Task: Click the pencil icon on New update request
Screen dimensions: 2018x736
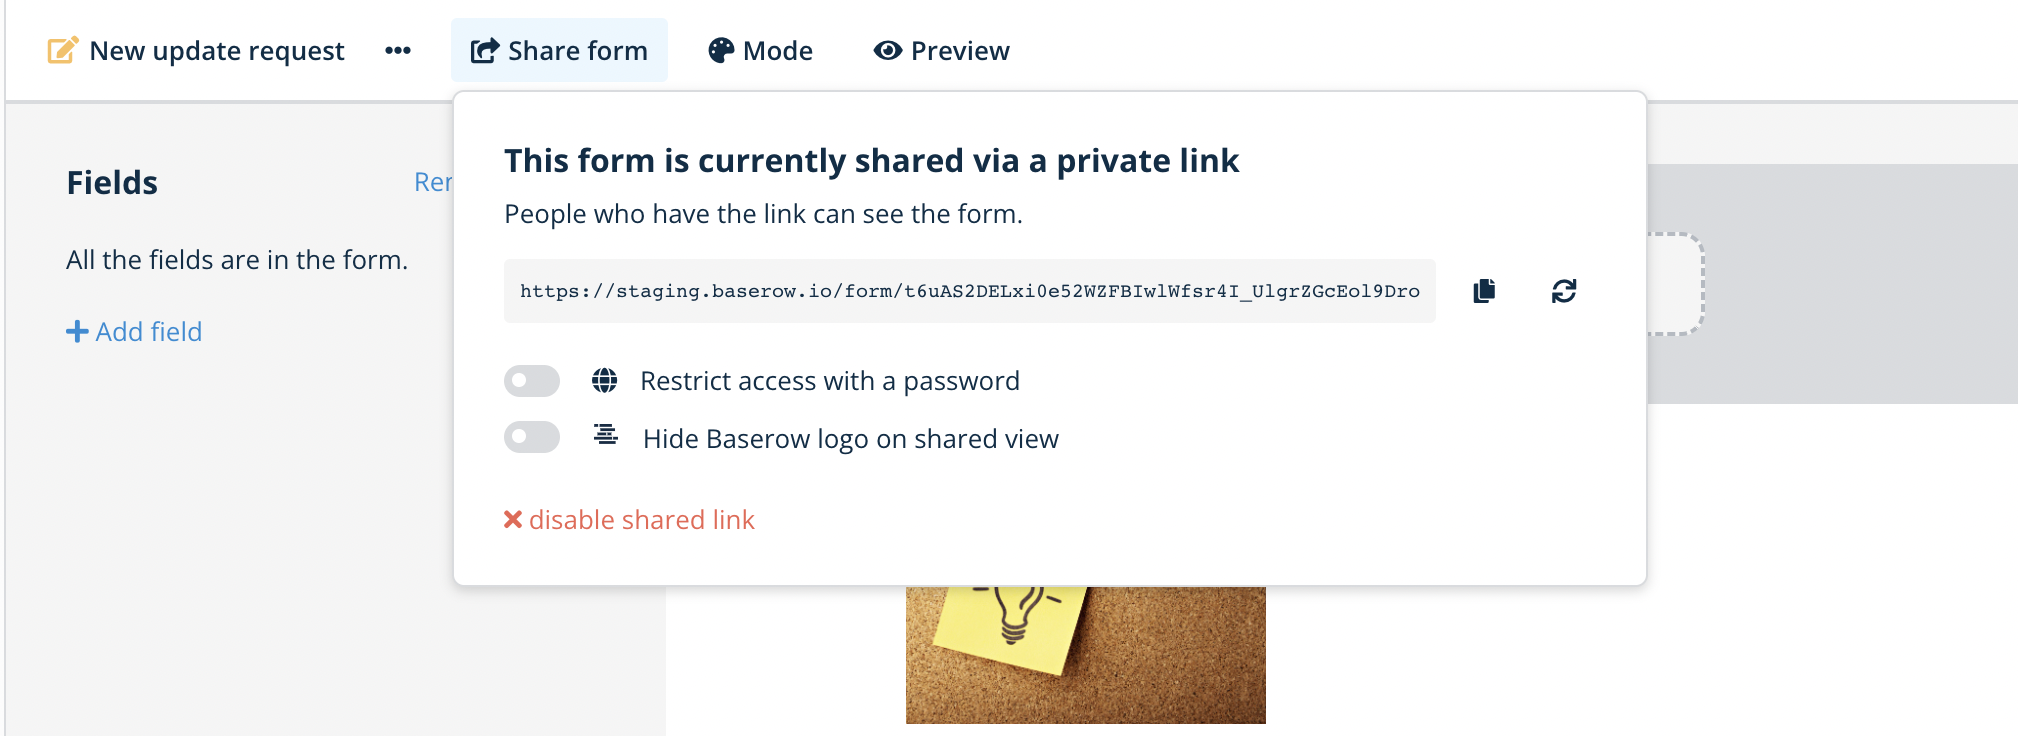Action: 63,48
